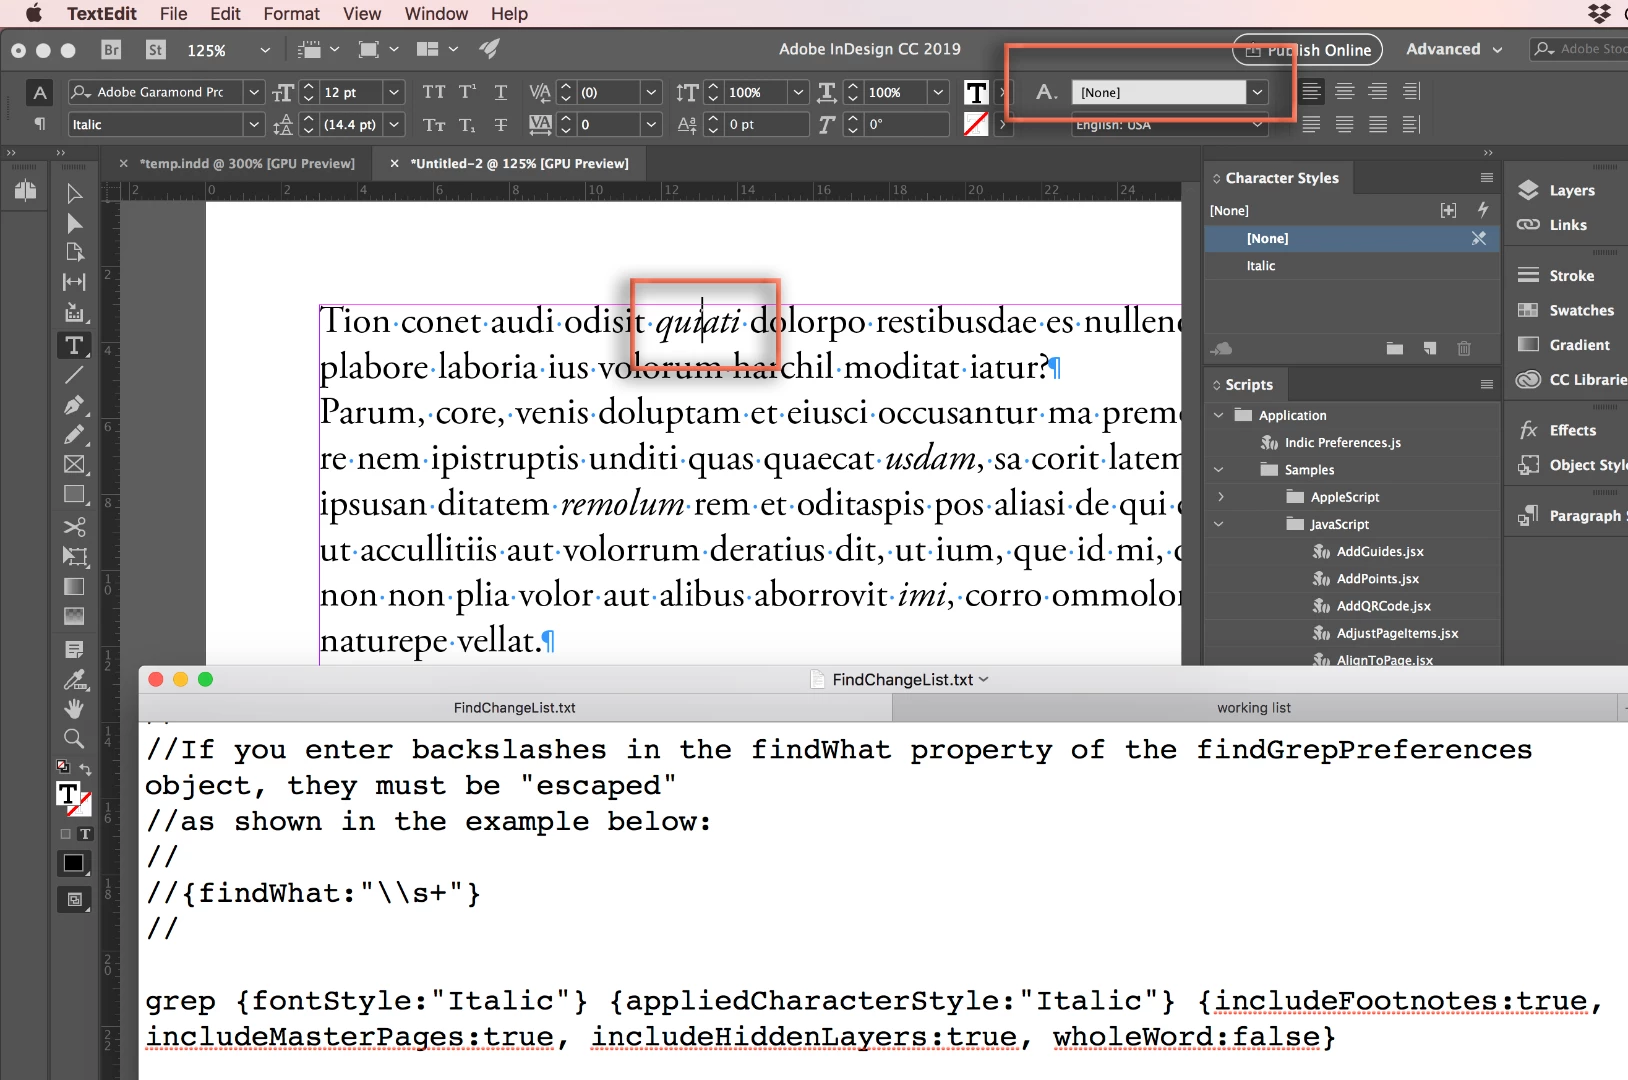Viewport: 1628px width, 1080px height.
Task: Select the Hand tool
Action: tap(74, 709)
